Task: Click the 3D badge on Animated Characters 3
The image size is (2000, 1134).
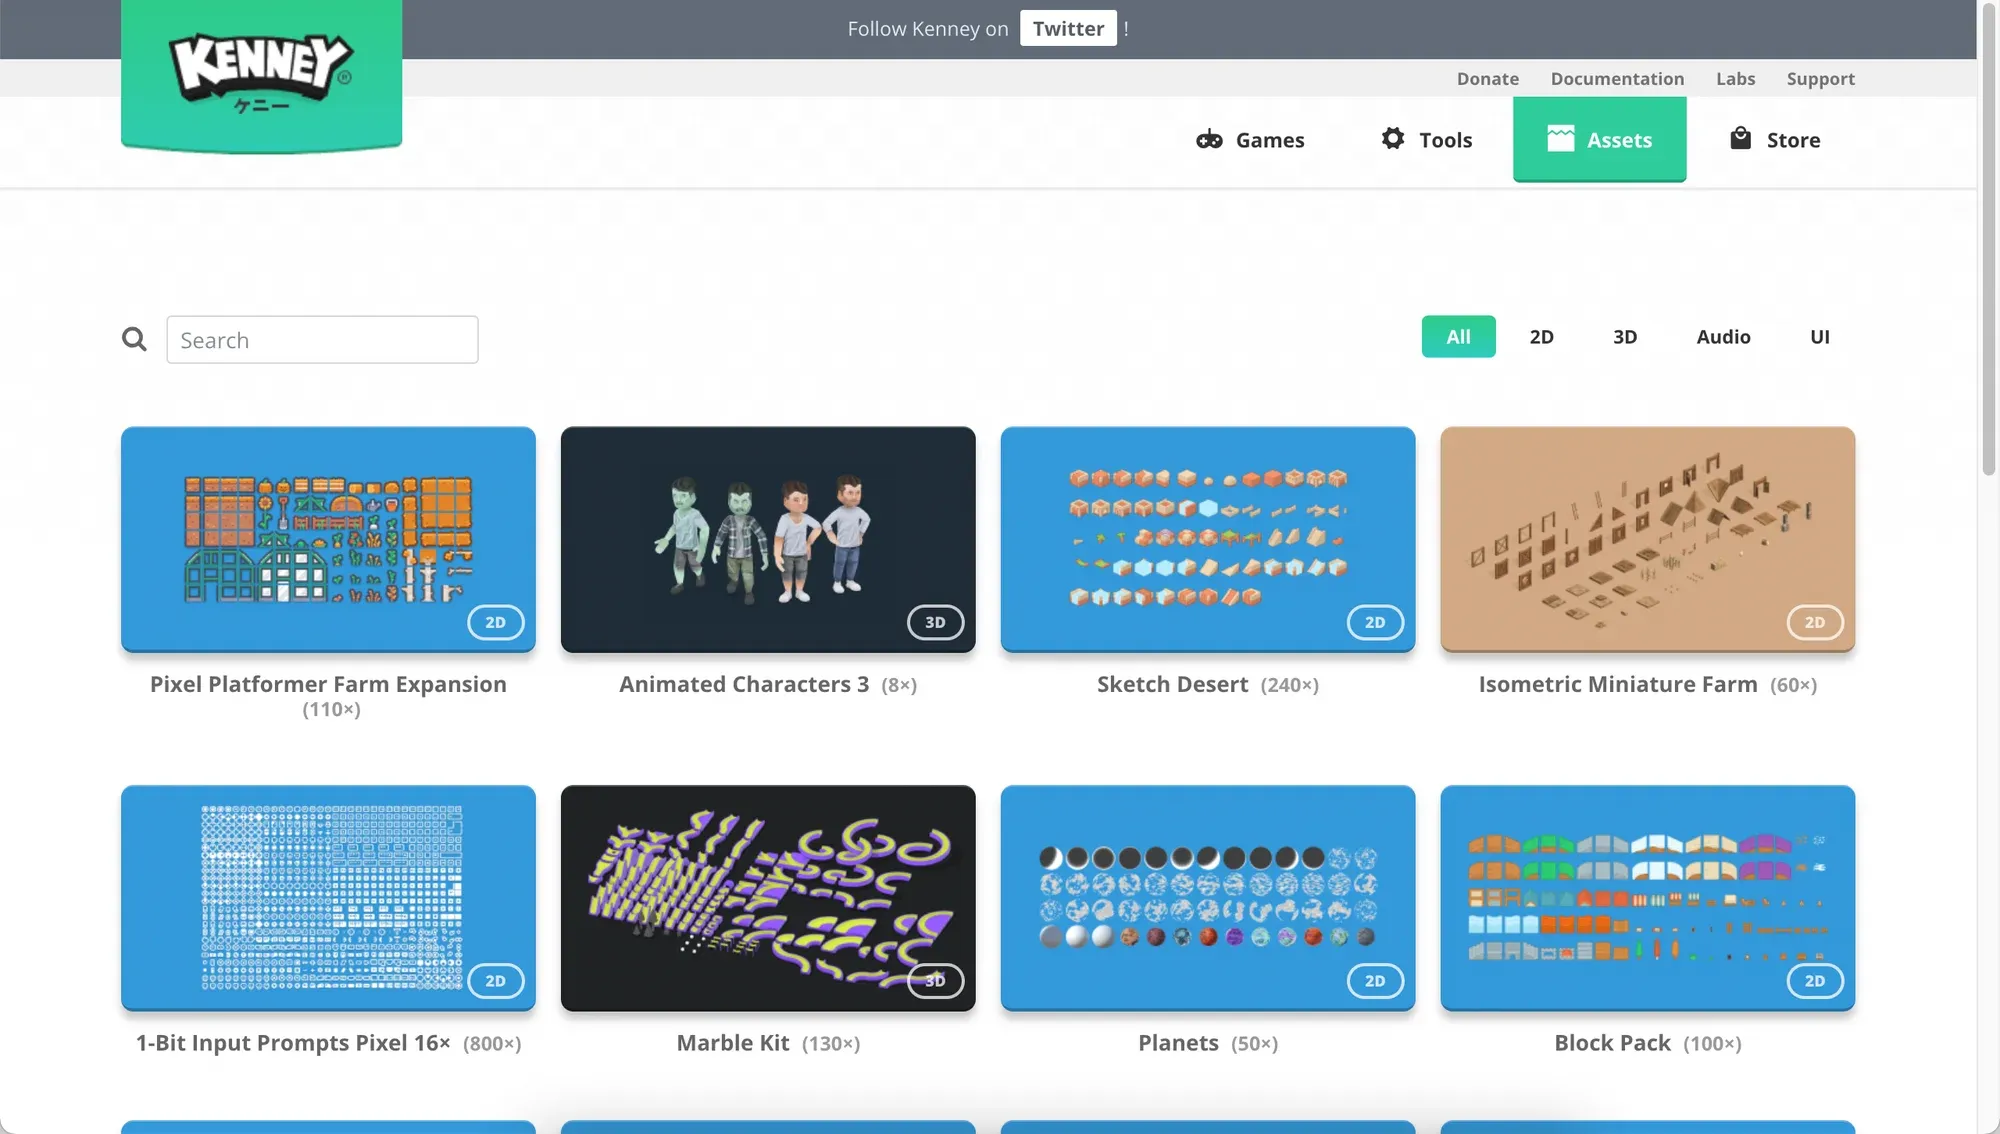Action: tap(935, 622)
